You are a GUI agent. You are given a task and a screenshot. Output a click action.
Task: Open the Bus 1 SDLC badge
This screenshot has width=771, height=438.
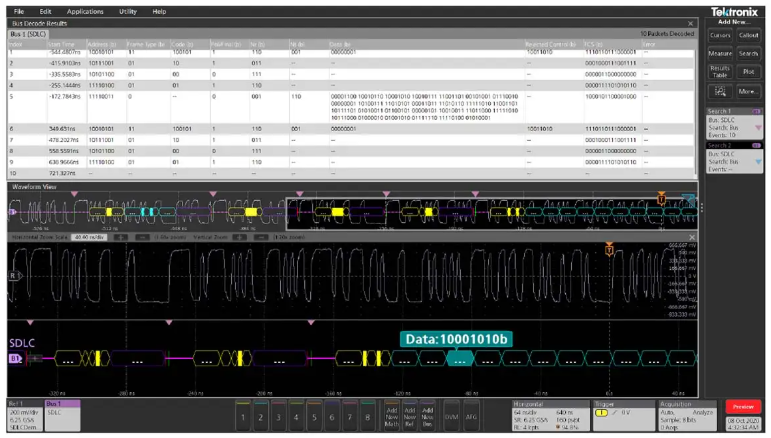(x=62, y=416)
